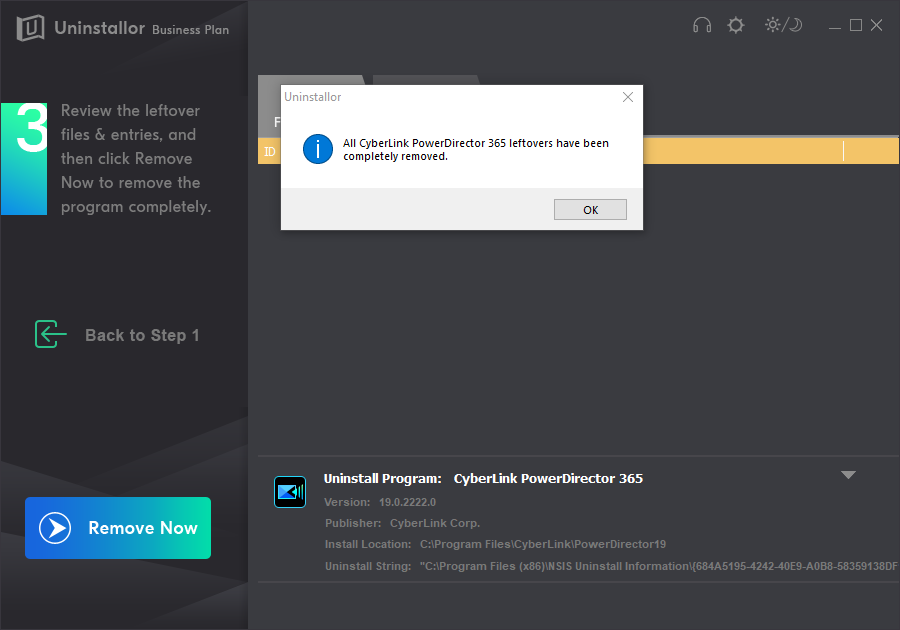Click the uninstall string path
Screen dimensions: 900x630
click(658, 566)
